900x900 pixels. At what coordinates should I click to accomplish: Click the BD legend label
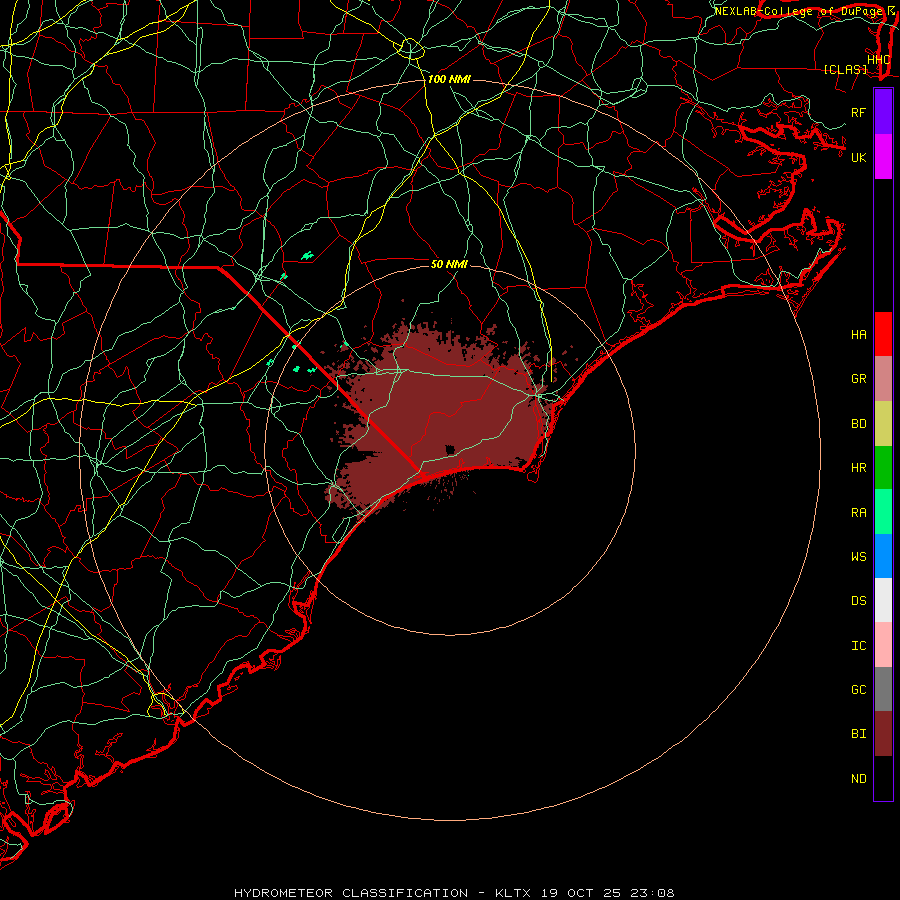858,424
